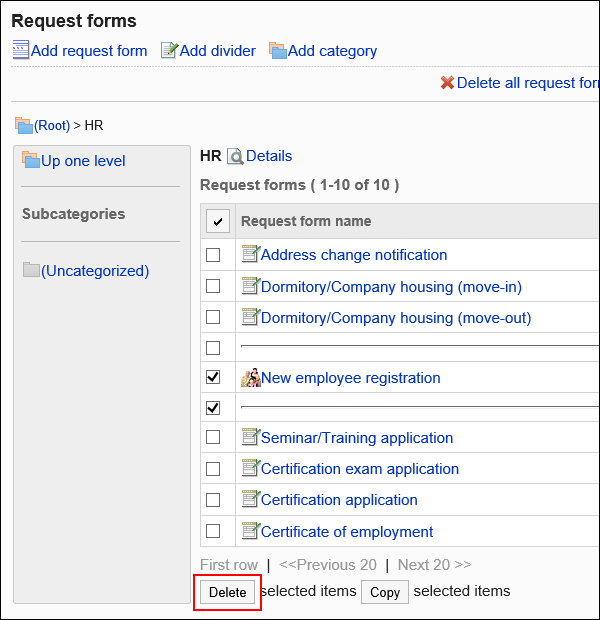Toggle the select-all checkbox in the header
600x620 pixels.
pos(218,221)
